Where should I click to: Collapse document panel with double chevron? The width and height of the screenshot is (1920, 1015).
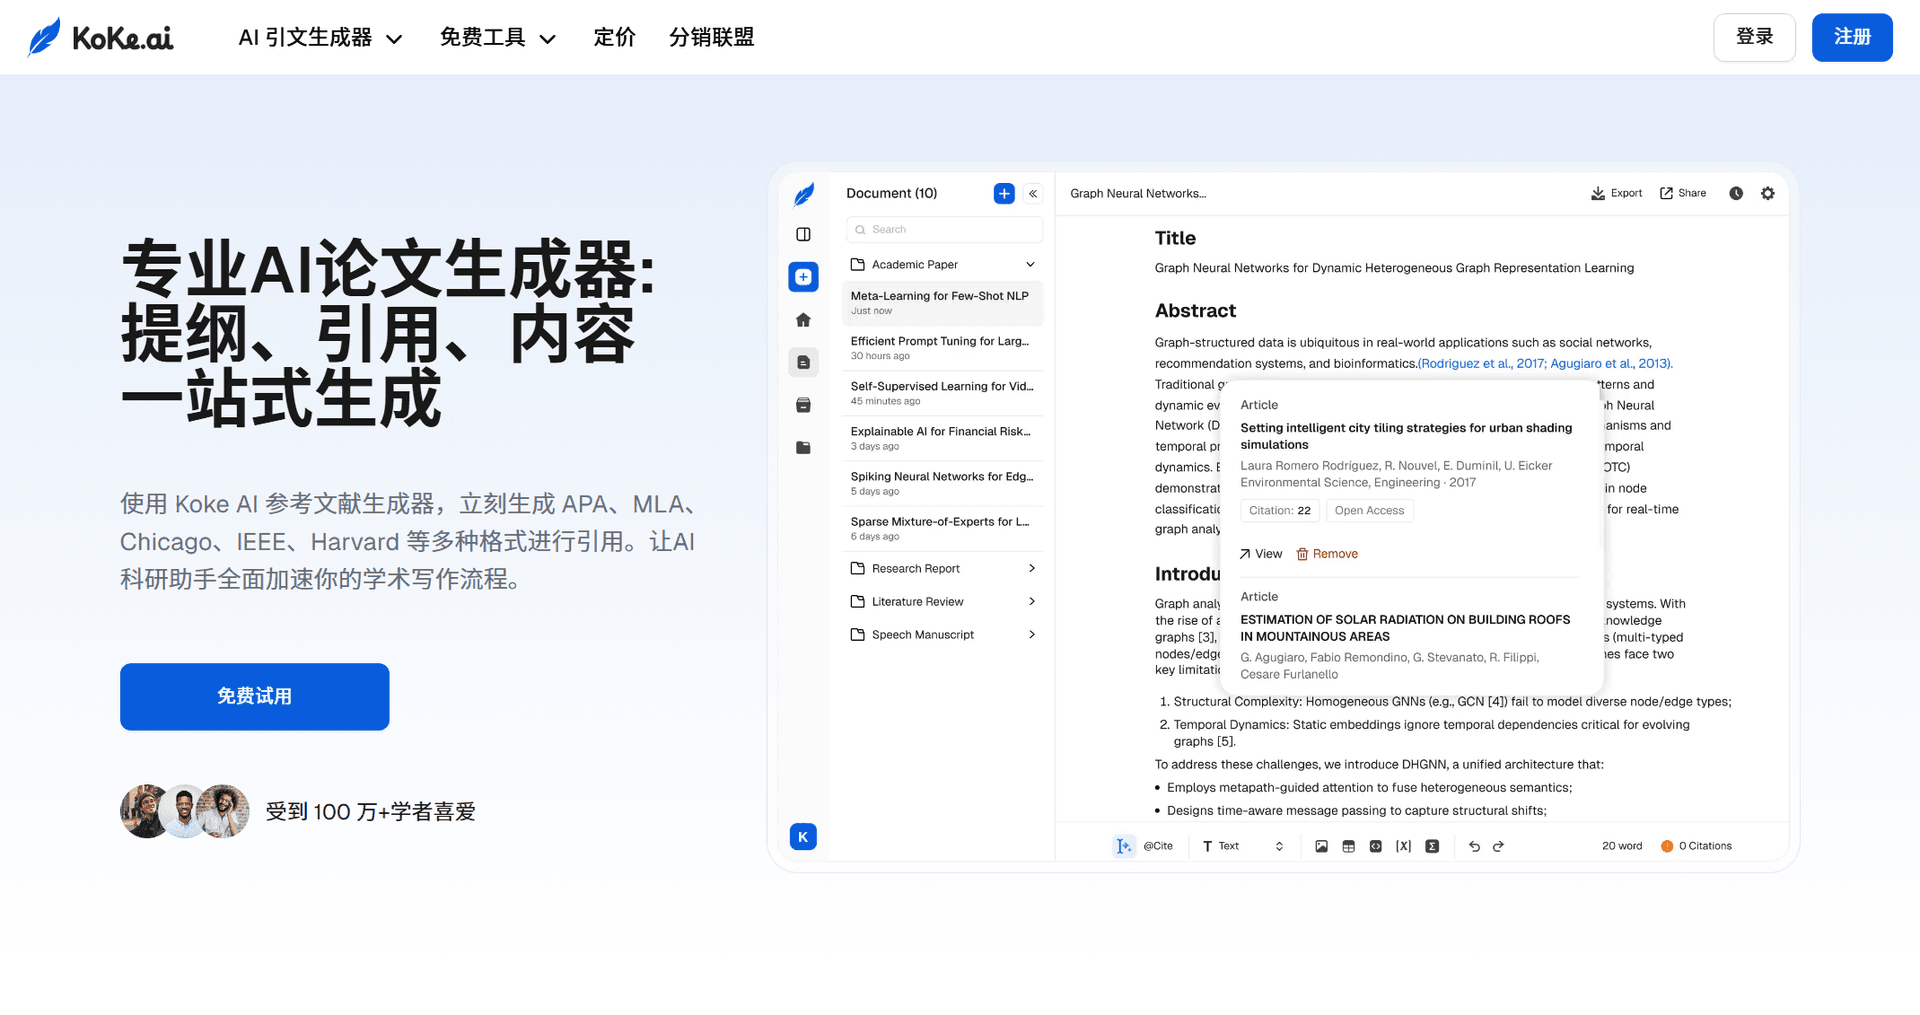tap(1033, 194)
